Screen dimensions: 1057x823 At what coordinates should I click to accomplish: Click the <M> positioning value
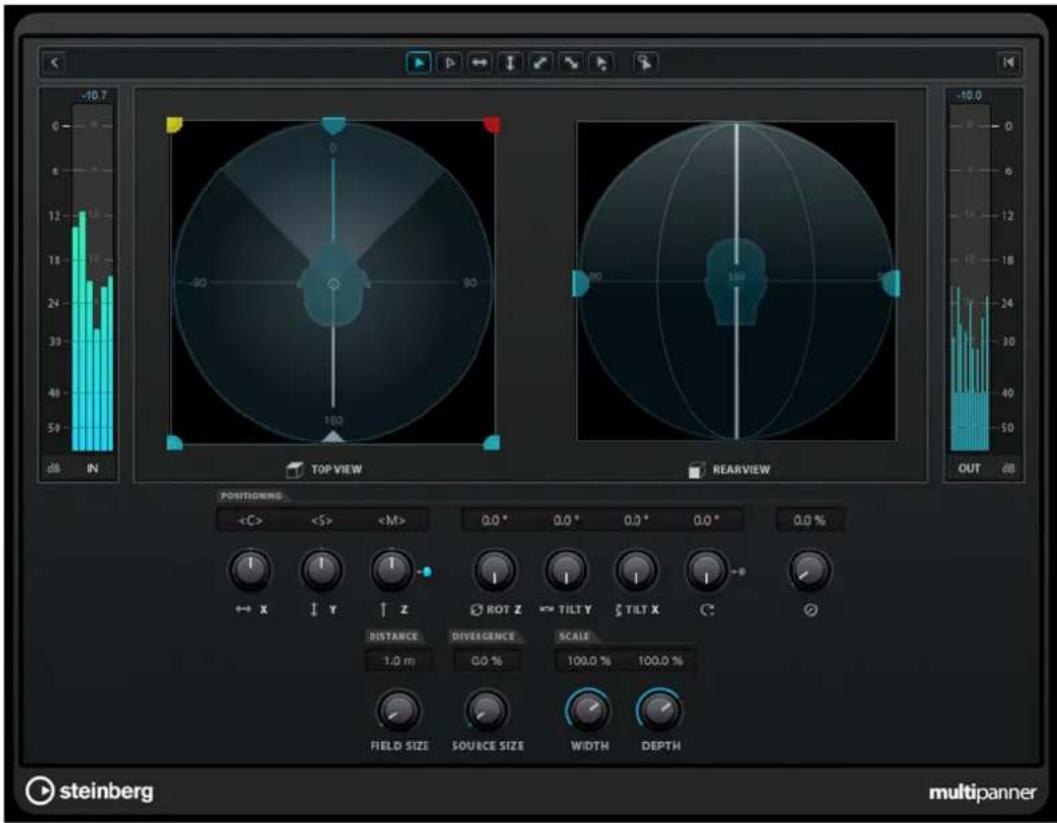[x=392, y=520]
